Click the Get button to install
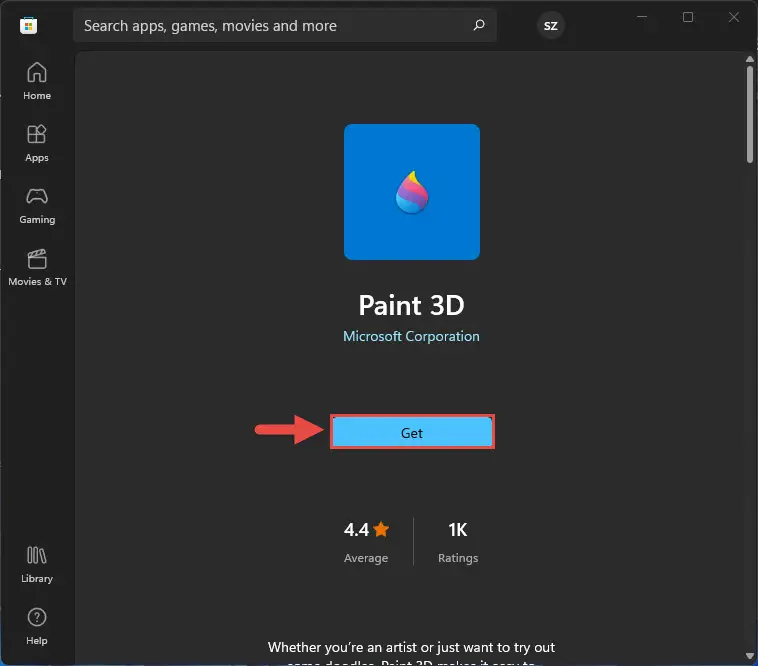This screenshot has height=666, width=758. pos(412,432)
